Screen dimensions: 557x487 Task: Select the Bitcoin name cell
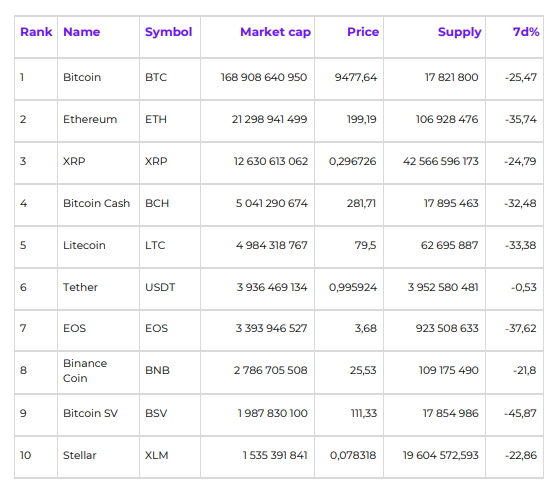(x=82, y=77)
